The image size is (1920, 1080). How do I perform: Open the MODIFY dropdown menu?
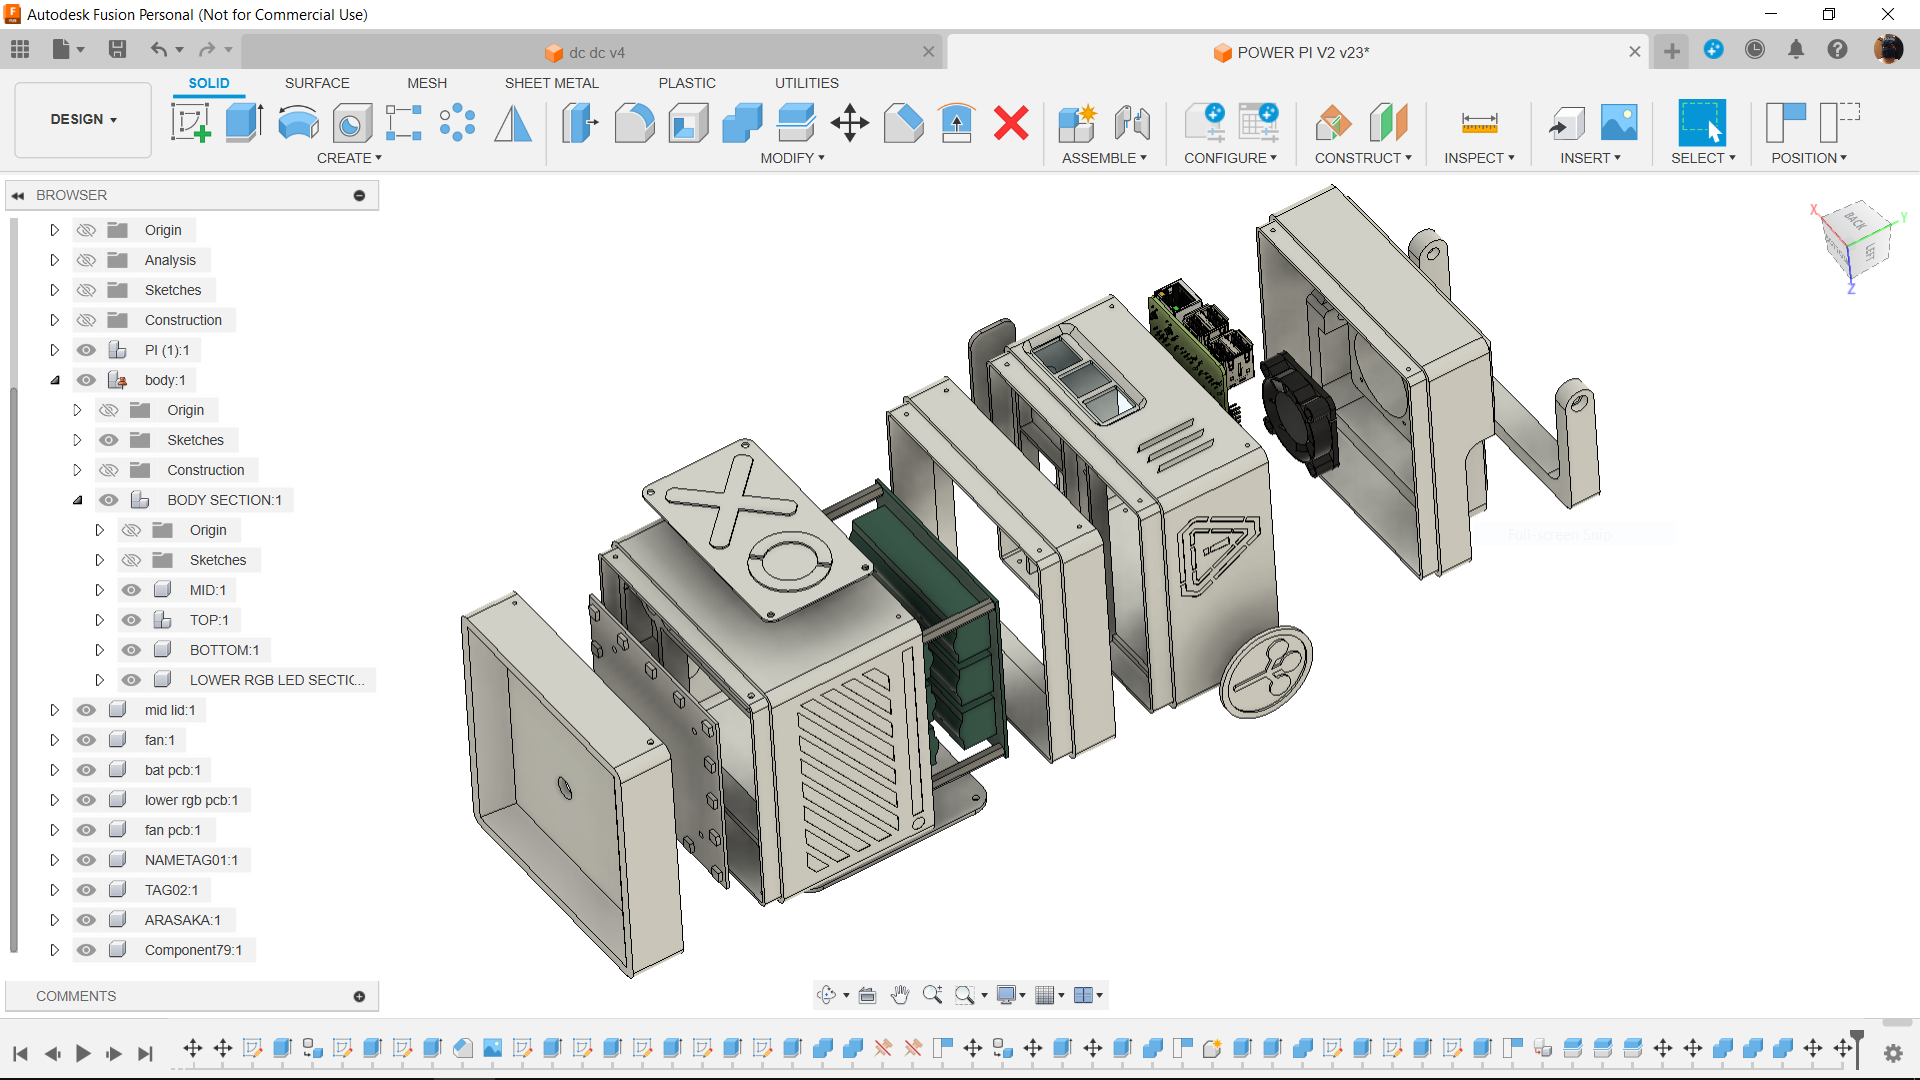pos(792,158)
